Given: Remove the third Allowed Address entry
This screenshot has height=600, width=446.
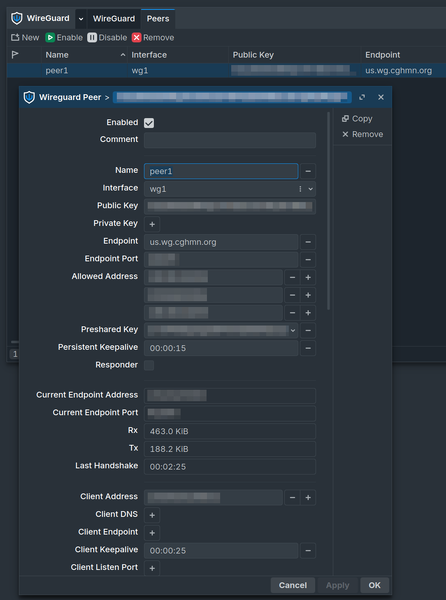Looking at the screenshot, I should 292,313.
